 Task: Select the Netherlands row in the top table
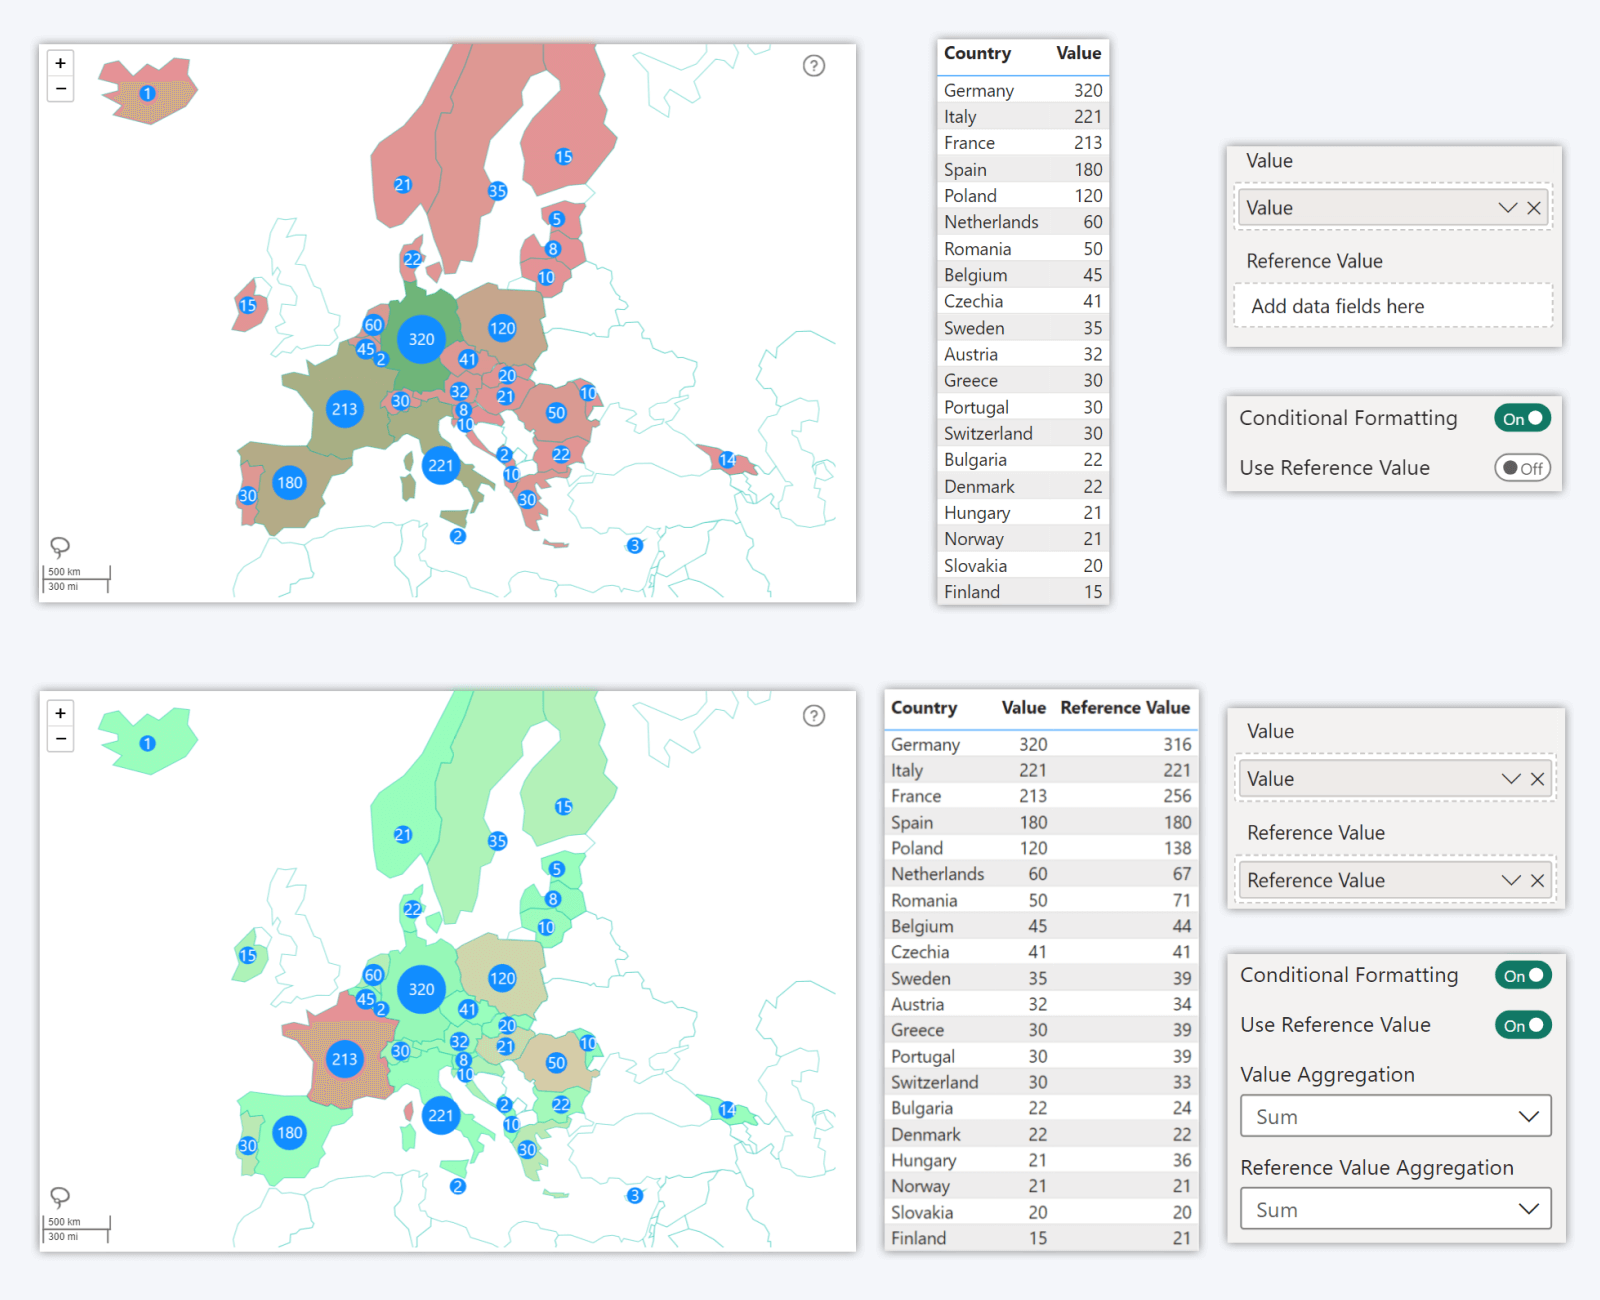tap(1023, 222)
